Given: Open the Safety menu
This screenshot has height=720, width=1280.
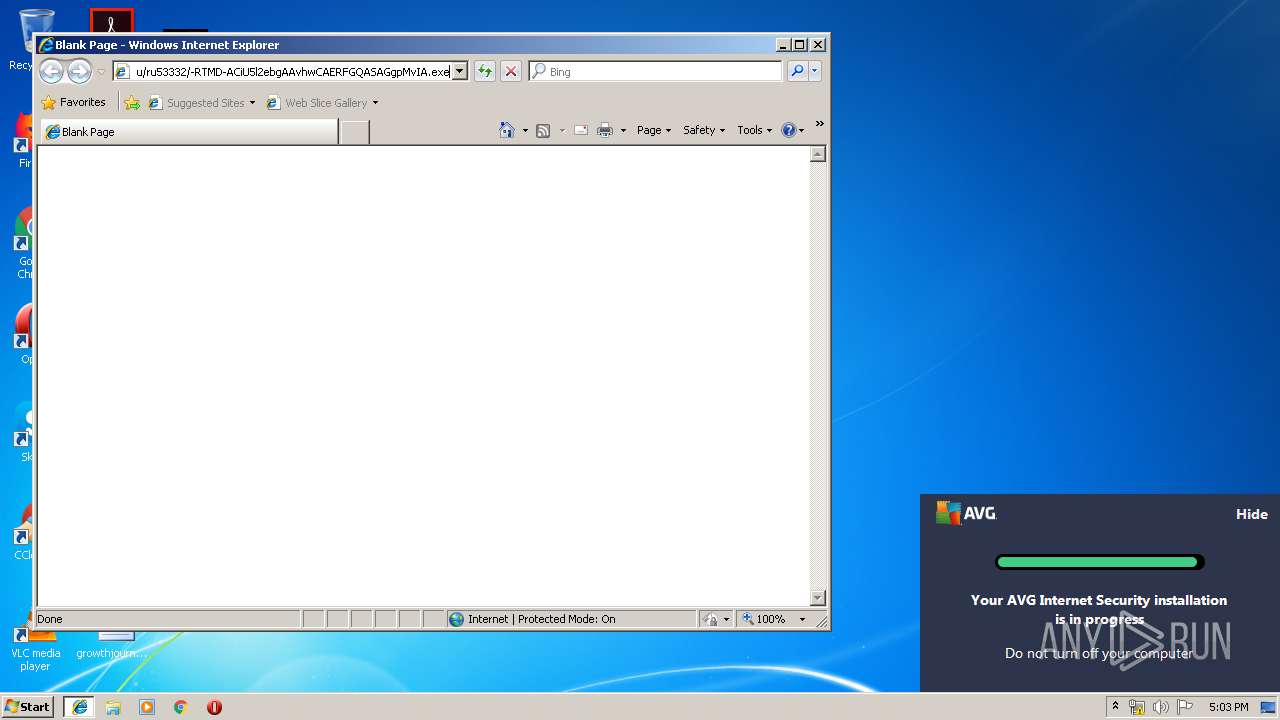Looking at the screenshot, I should [x=704, y=130].
